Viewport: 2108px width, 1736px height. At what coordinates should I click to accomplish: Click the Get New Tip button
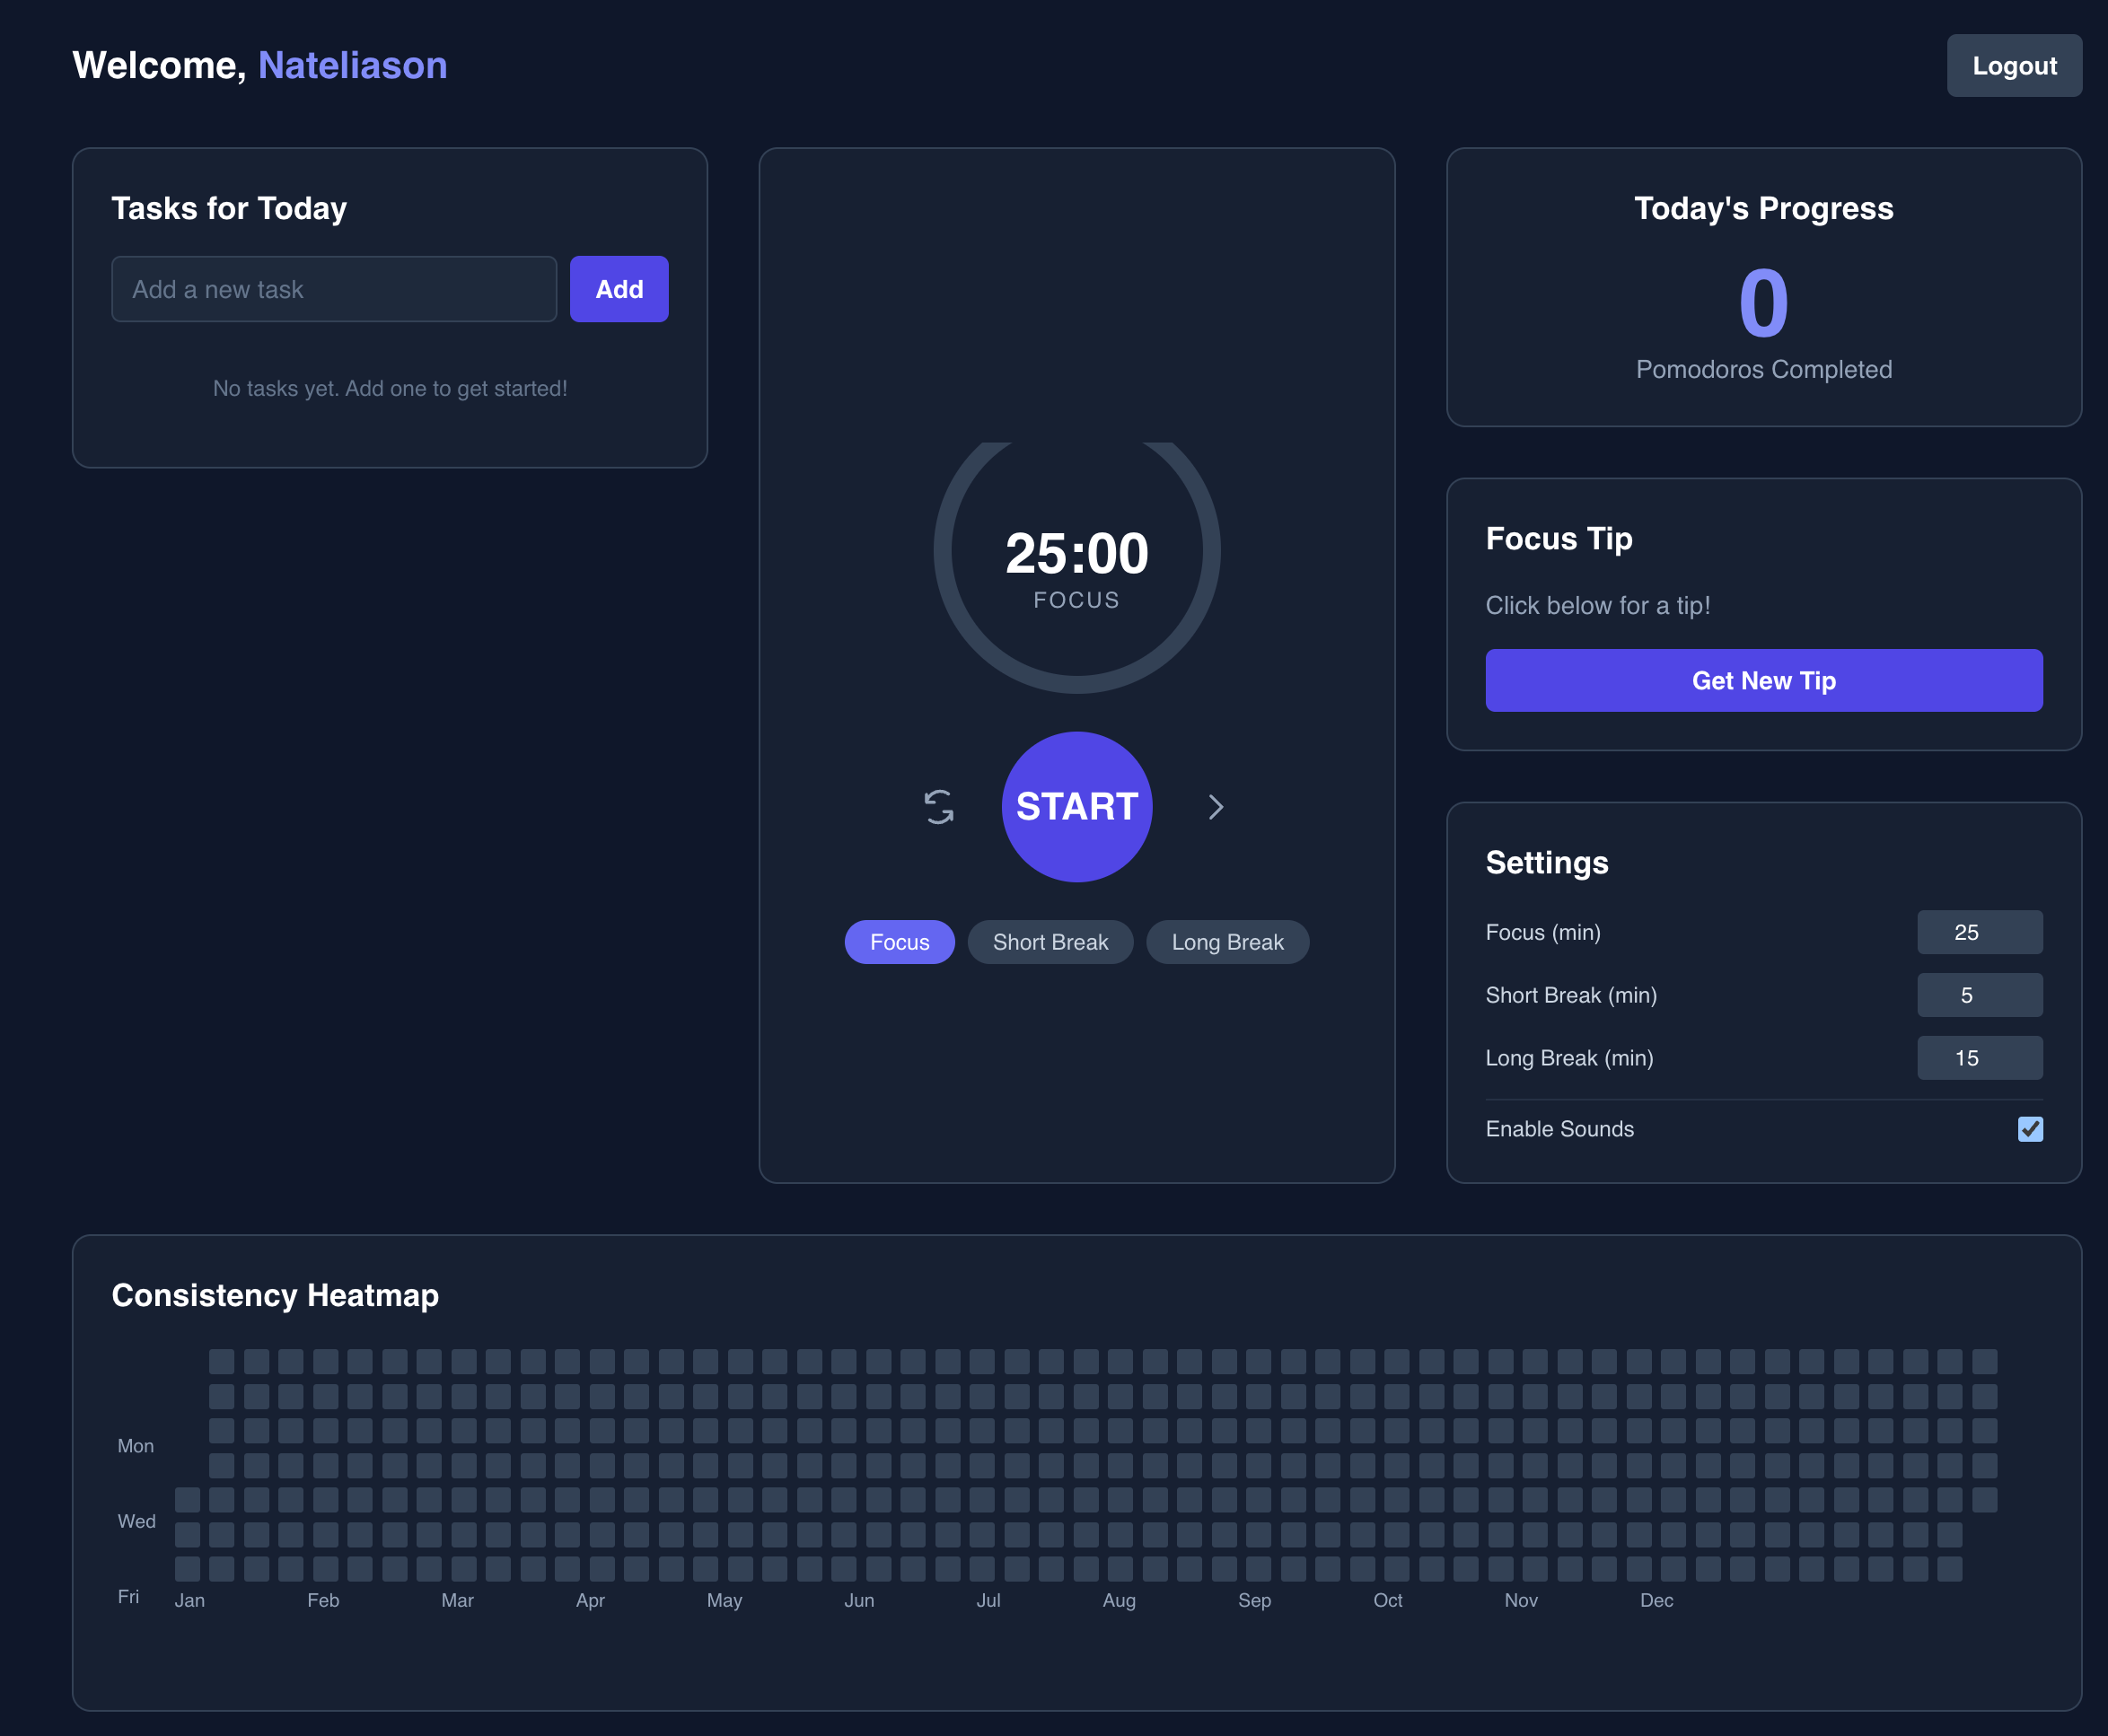(x=1763, y=681)
